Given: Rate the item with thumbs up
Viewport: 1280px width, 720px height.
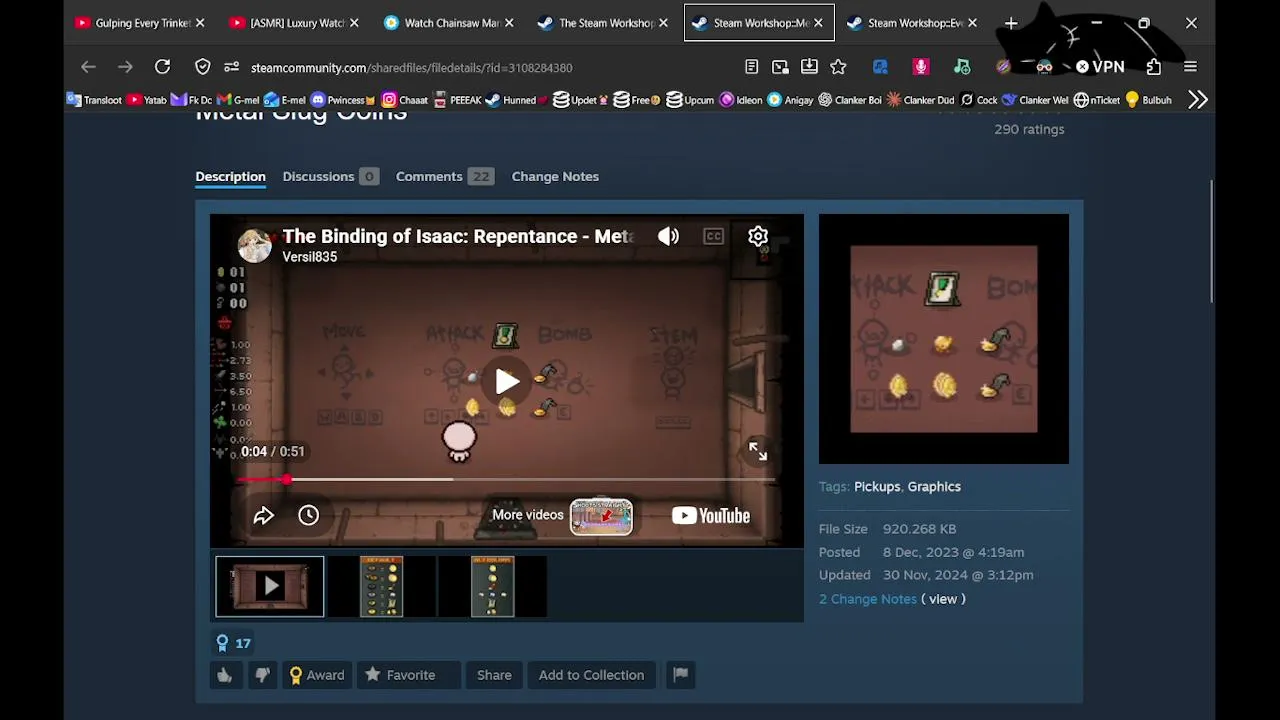Looking at the screenshot, I should point(225,675).
